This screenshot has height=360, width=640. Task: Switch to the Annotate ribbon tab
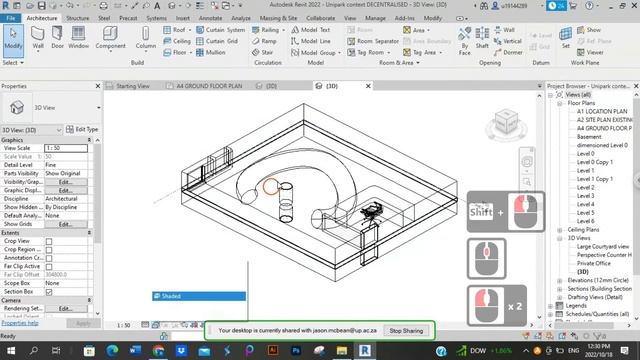point(210,18)
